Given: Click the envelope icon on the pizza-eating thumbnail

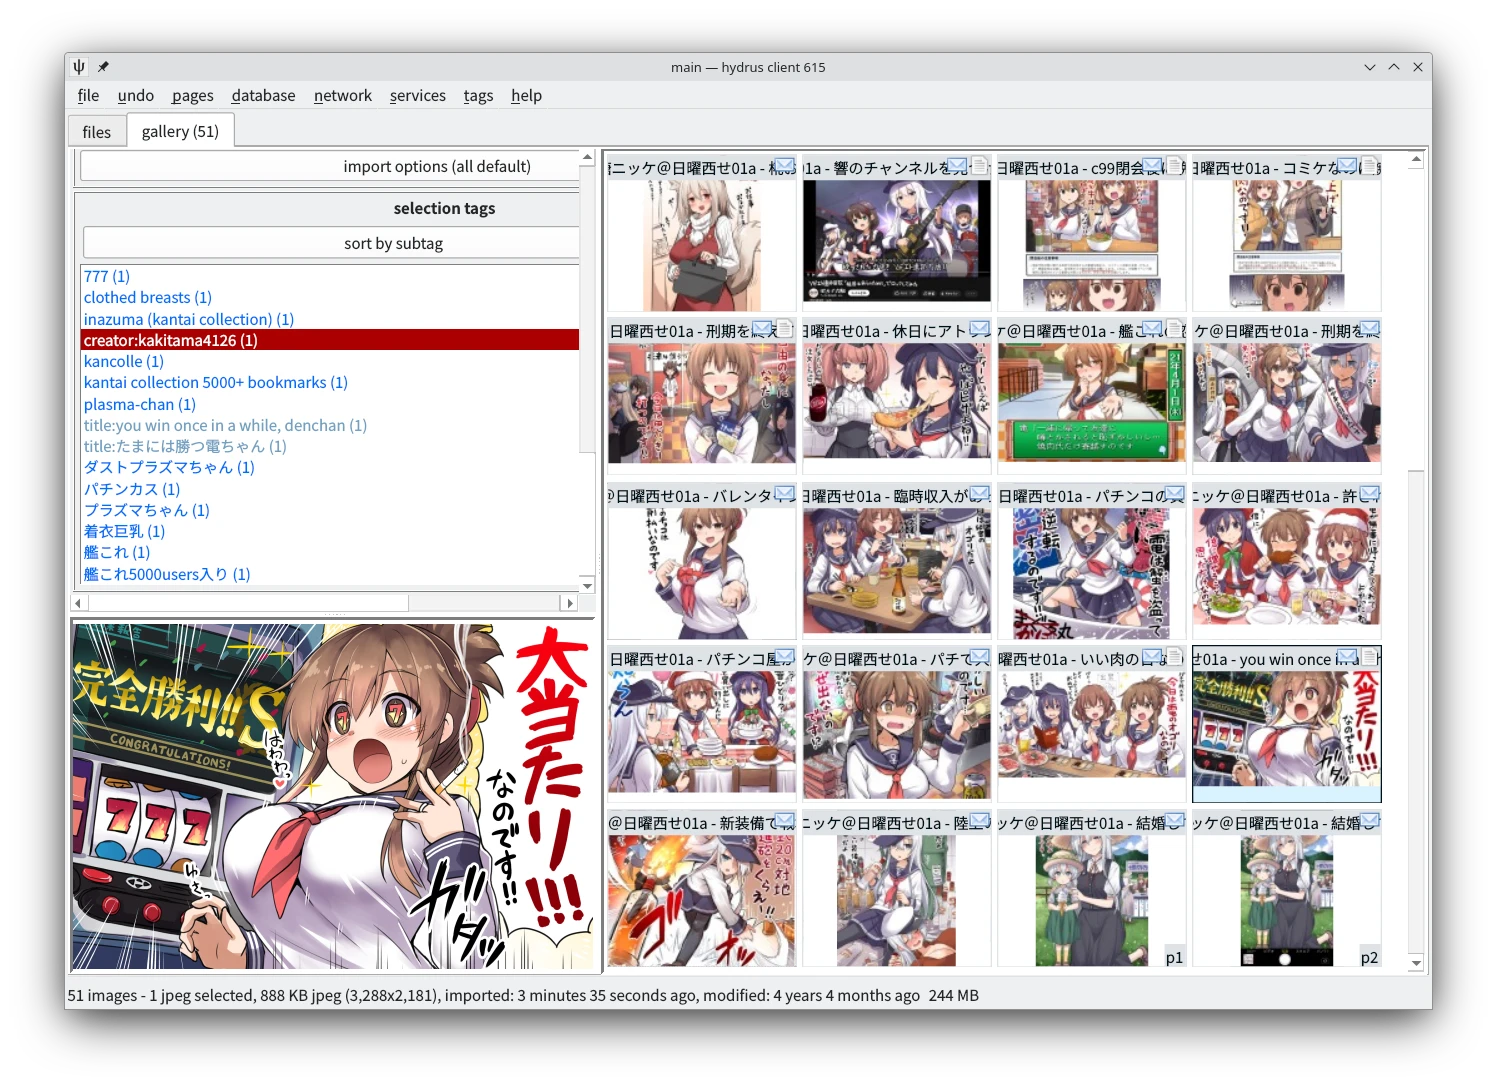Looking at the screenshot, I should (979, 329).
